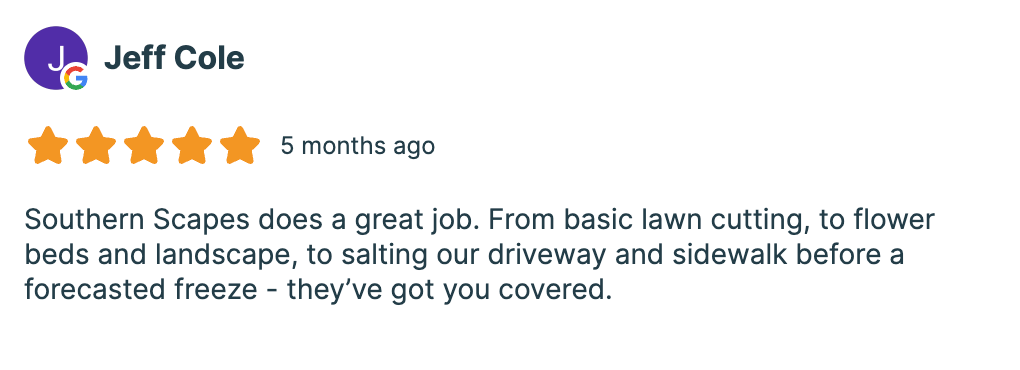
Task: Click the Google G logo badge
Action: (75, 78)
